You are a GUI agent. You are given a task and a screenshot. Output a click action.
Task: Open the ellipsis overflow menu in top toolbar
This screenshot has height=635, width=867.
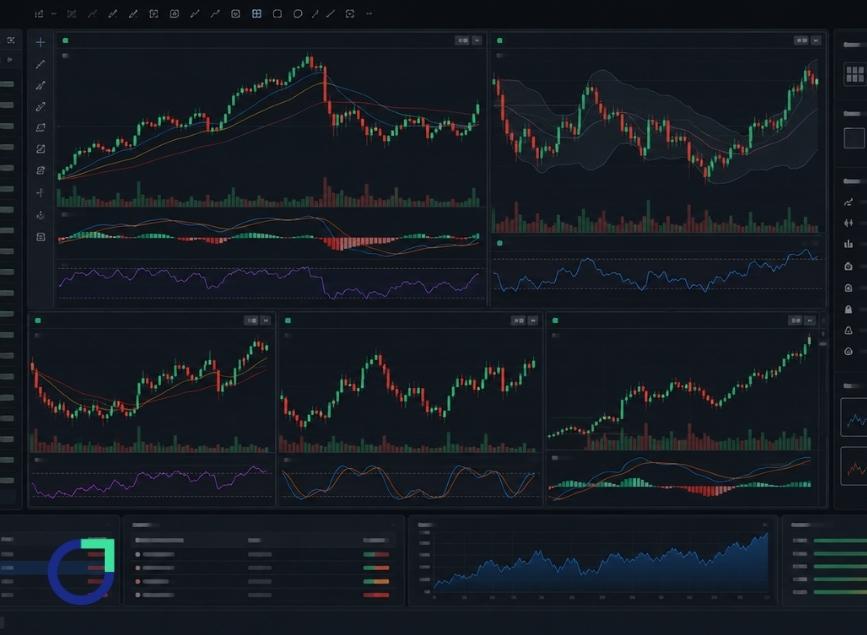369,14
